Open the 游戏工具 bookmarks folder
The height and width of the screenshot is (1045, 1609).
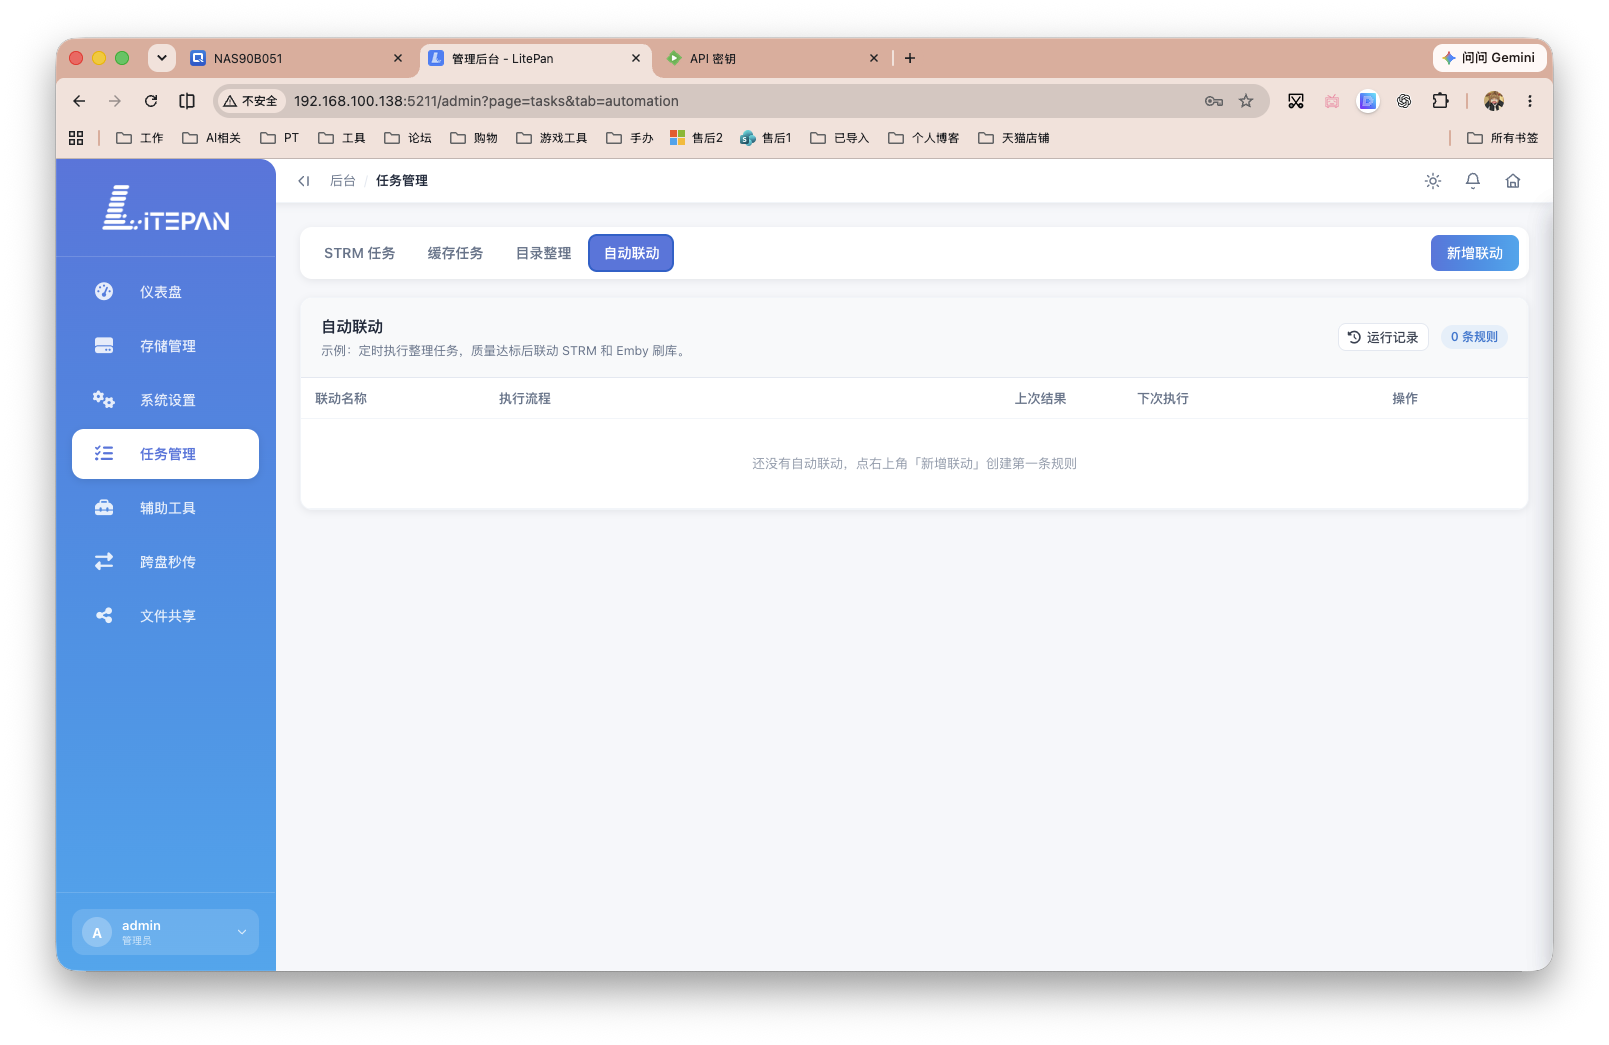[x=552, y=138]
